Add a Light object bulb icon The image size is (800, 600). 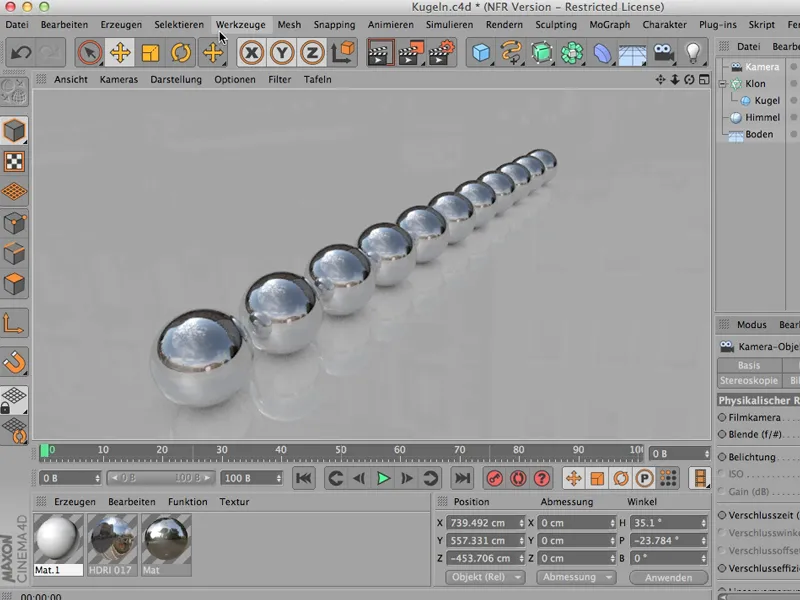pos(693,53)
